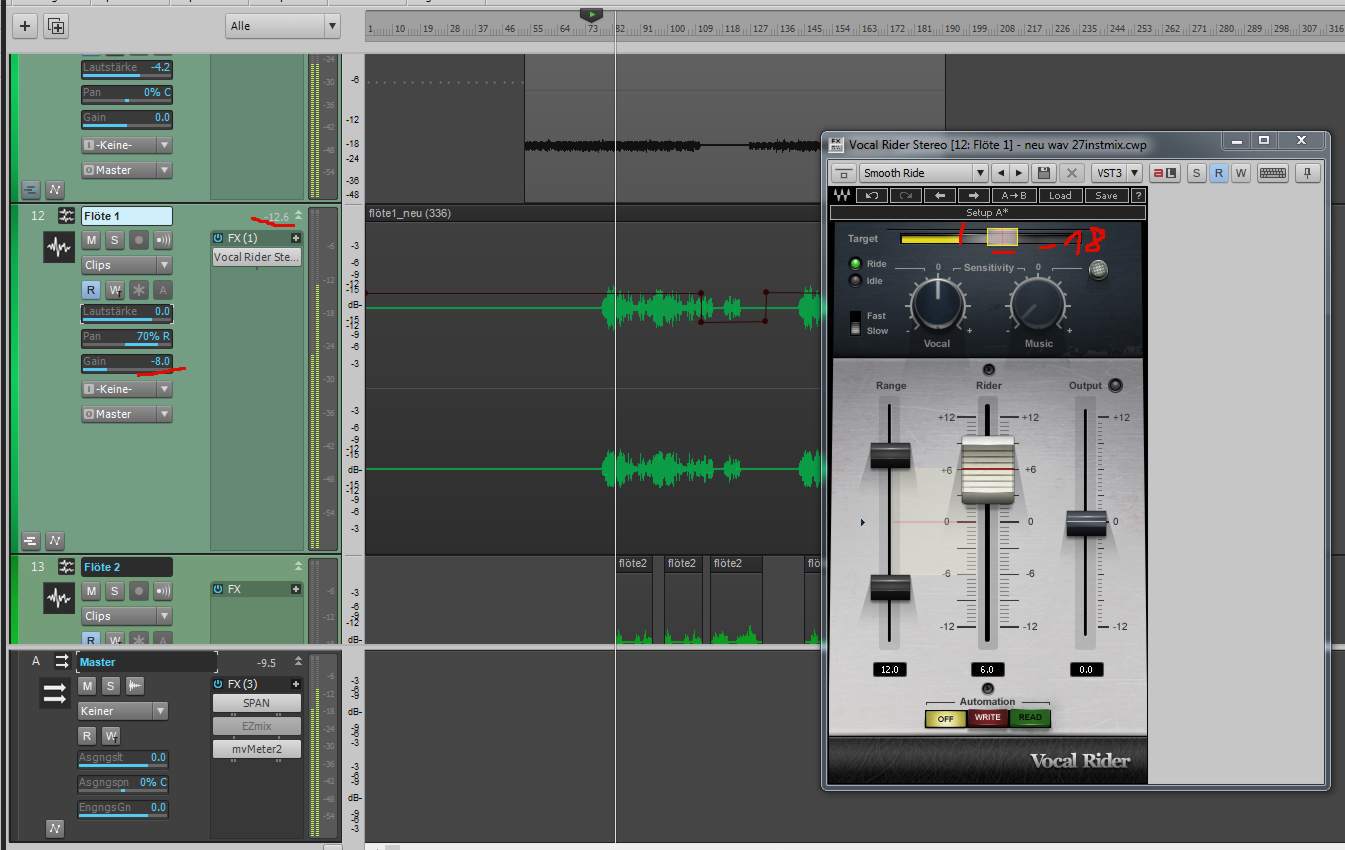Screen dimensions: 1345x850
Task: Add a new track with the plus button
Action: click(x=25, y=26)
